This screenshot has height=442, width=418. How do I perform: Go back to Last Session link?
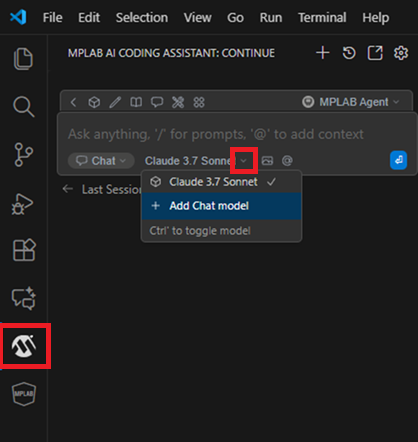[102, 189]
